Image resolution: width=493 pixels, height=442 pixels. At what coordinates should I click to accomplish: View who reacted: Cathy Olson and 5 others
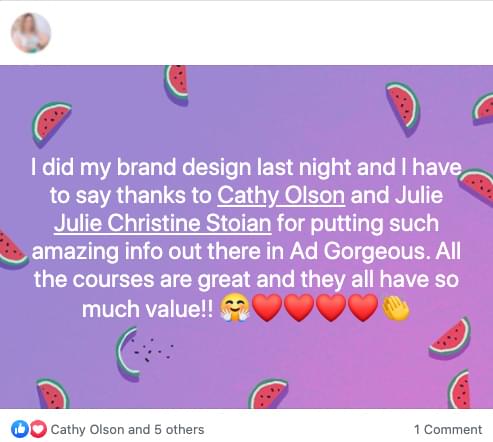click(127, 430)
